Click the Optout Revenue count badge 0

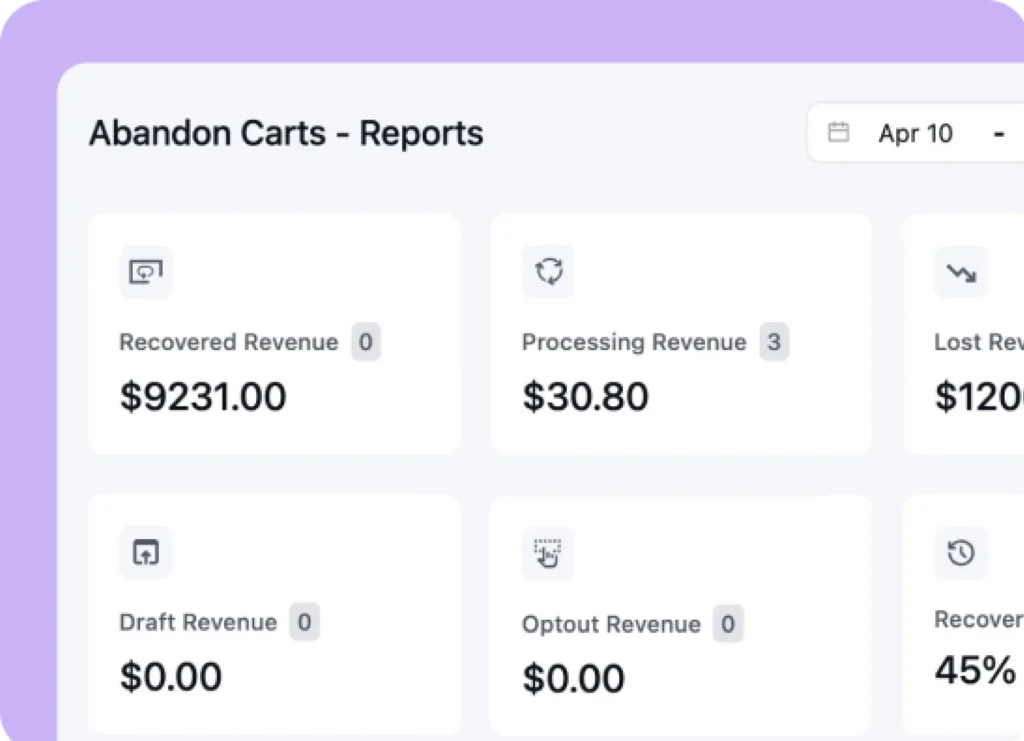pos(728,623)
